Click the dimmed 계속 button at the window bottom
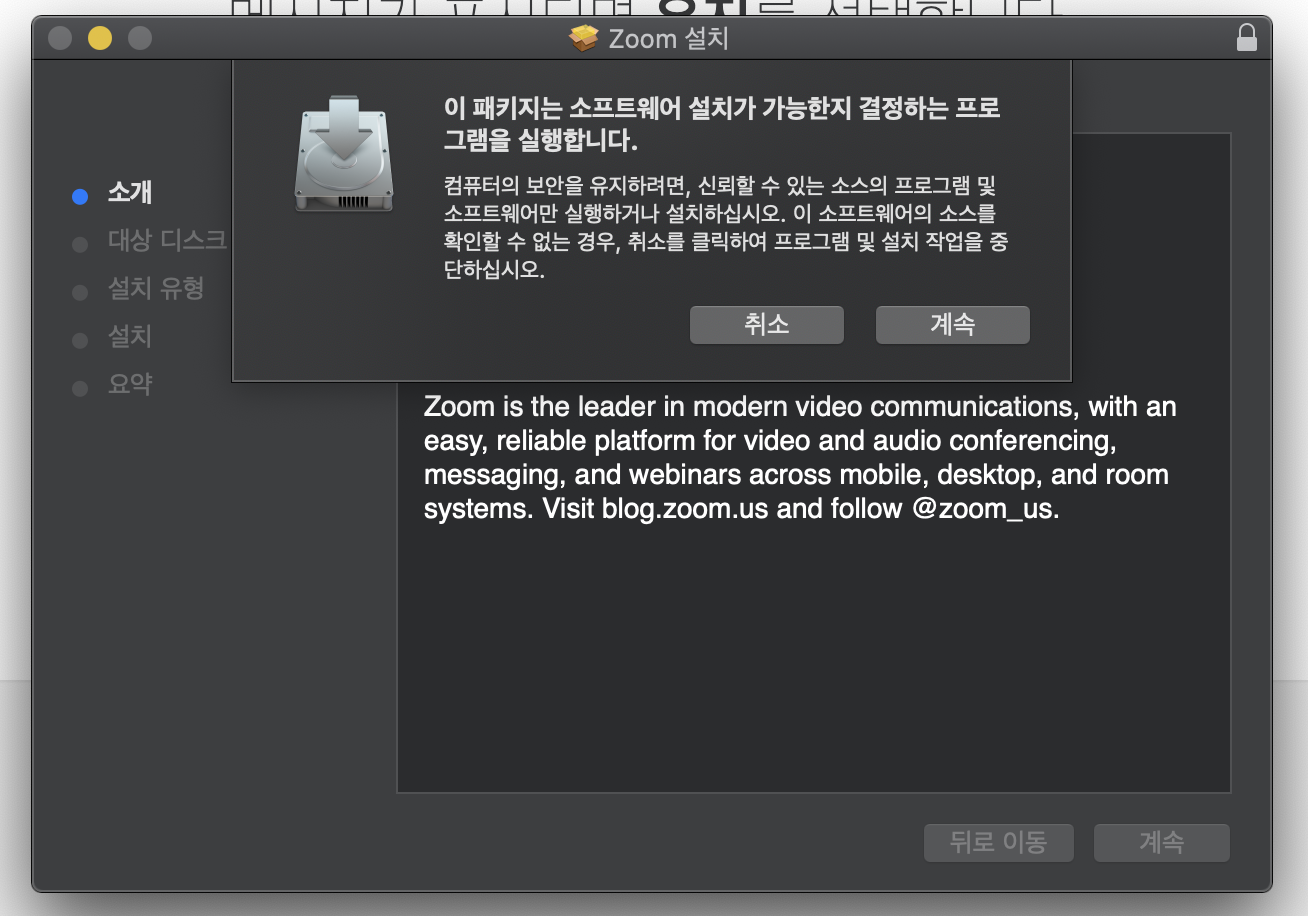 (1161, 843)
